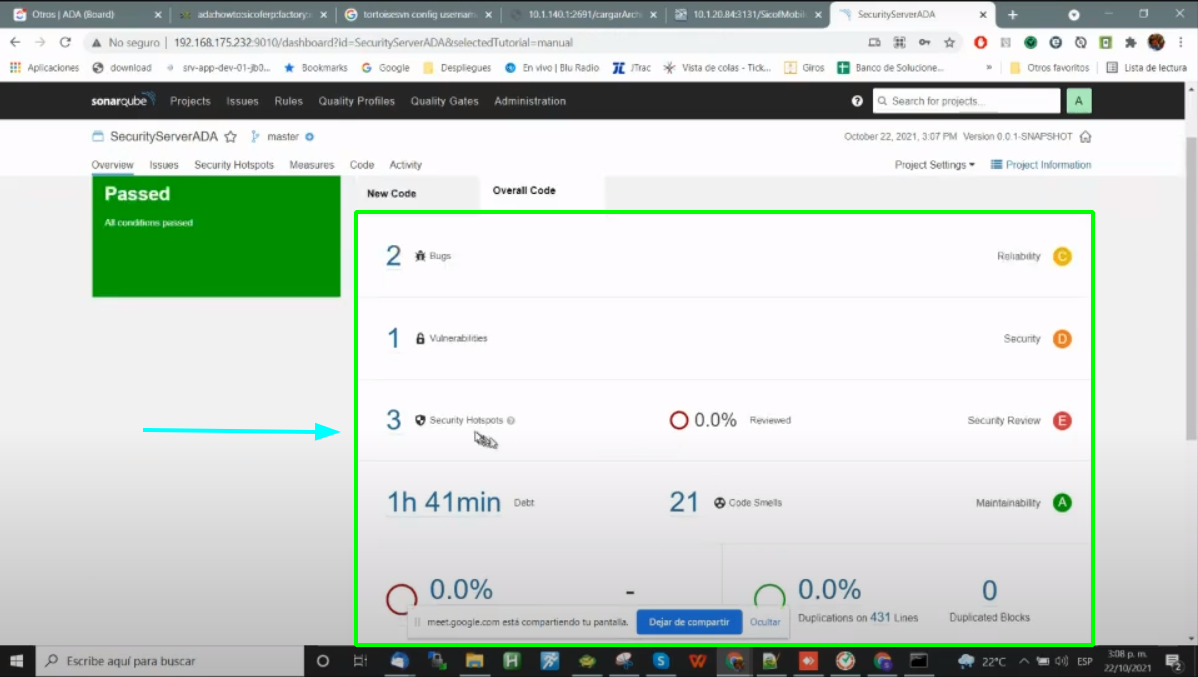Viewport: 1198px width, 677px height.
Task: Expand the Project Settings dropdown
Action: tap(934, 165)
